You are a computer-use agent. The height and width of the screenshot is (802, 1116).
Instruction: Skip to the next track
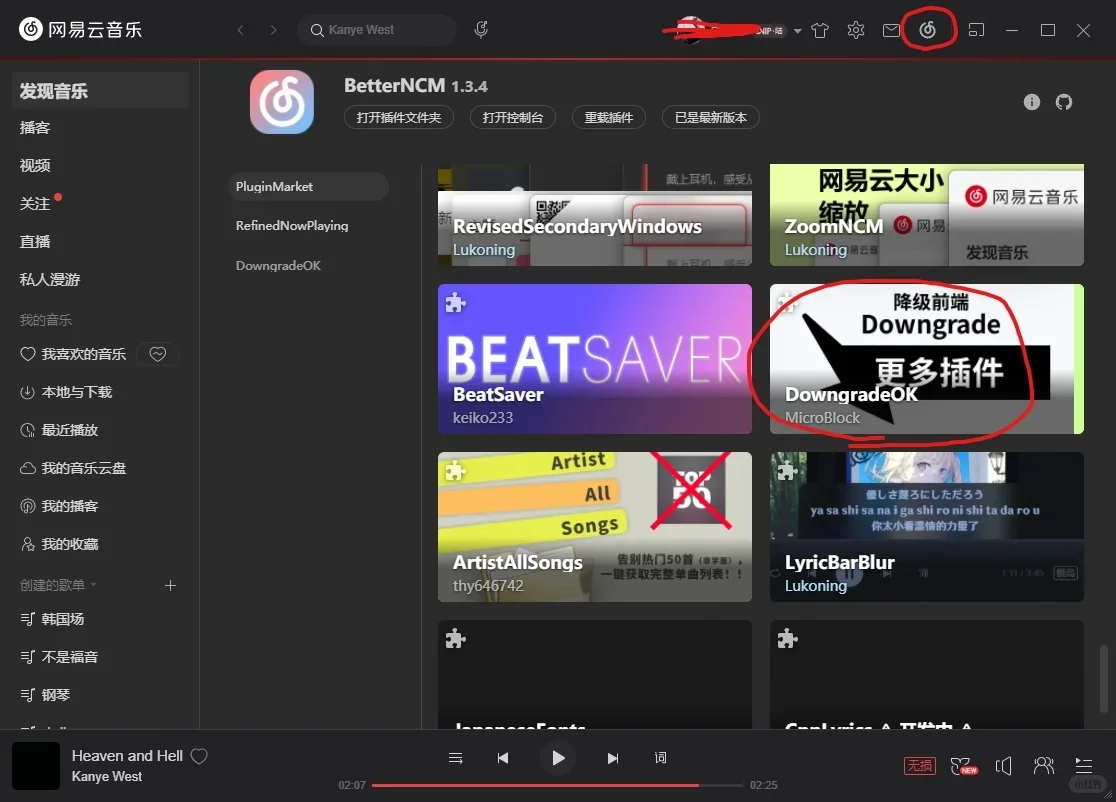tap(613, 758)
